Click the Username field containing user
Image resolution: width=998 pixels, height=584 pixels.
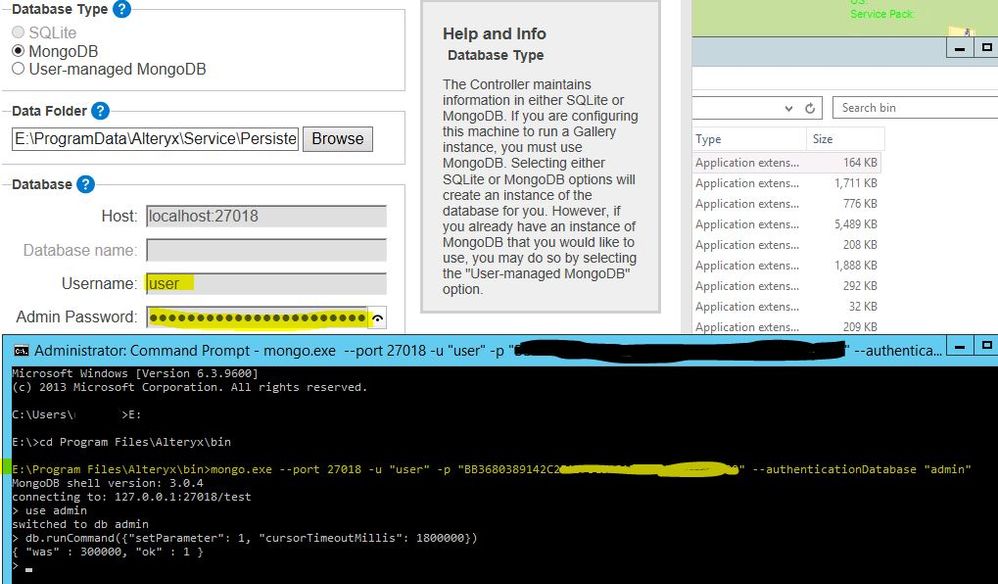pyautogui.click(x=266, y=284)
